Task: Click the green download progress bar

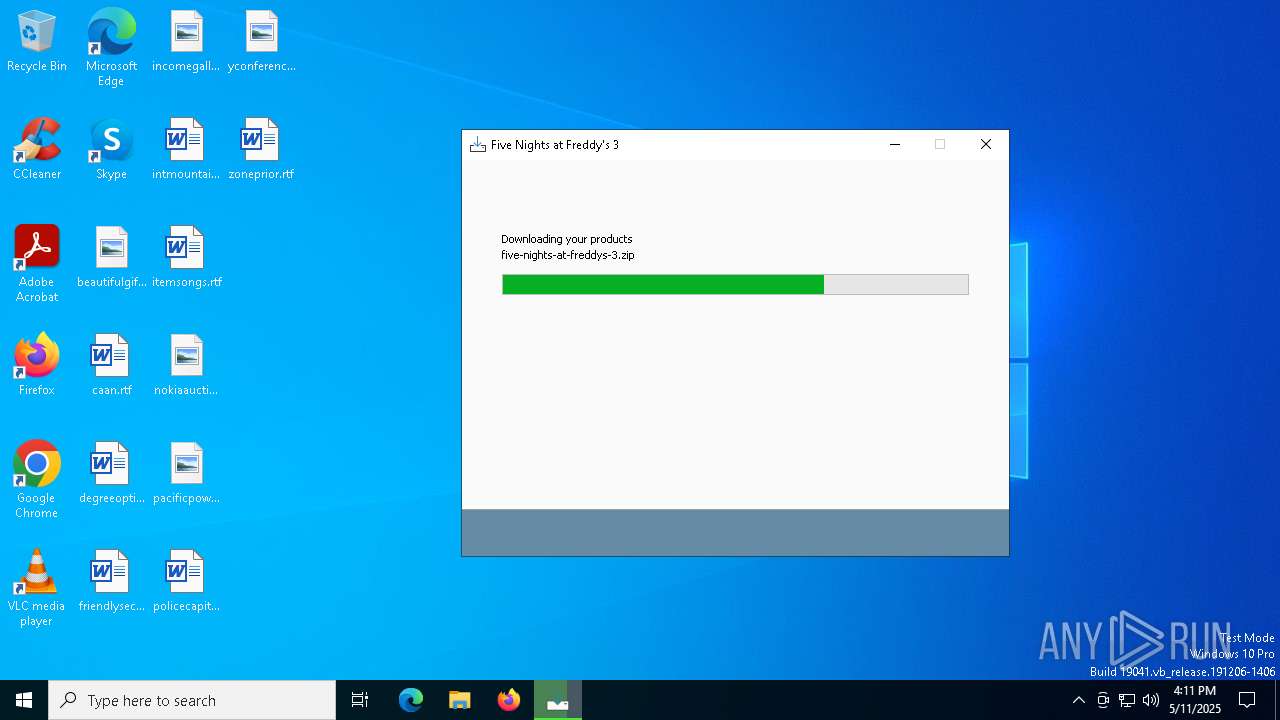Action: tap(735, 285)
